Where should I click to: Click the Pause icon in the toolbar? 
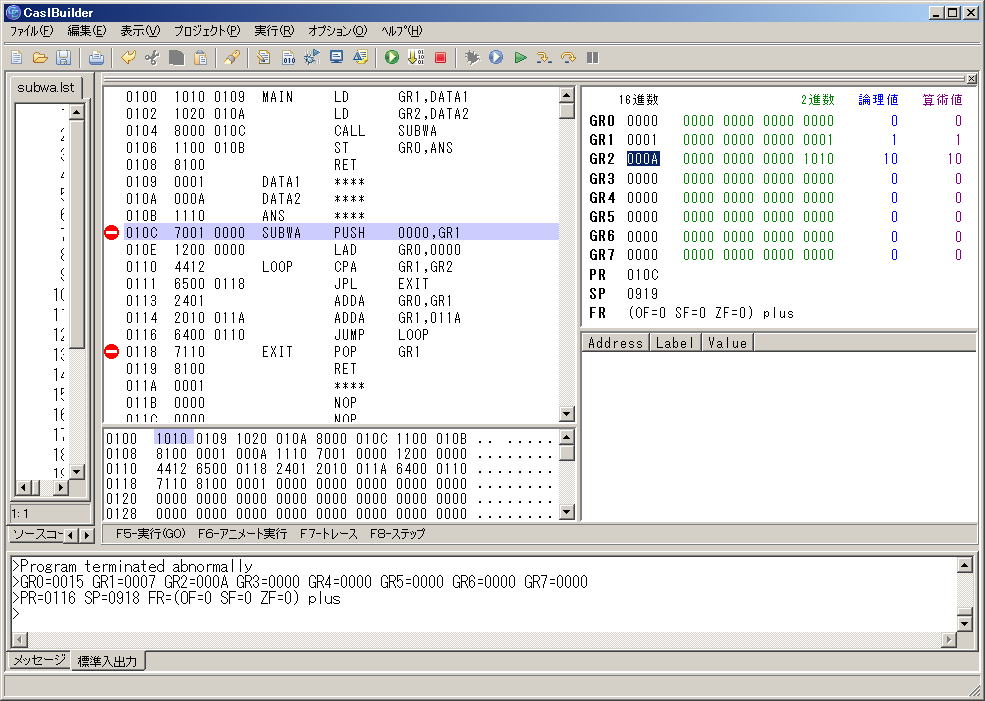tap(593, 58)
